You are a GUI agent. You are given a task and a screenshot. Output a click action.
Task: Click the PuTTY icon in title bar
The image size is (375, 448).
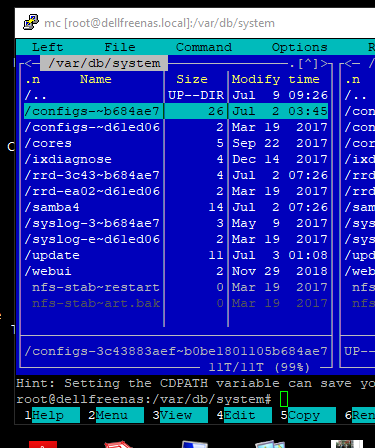click(31, 23)
